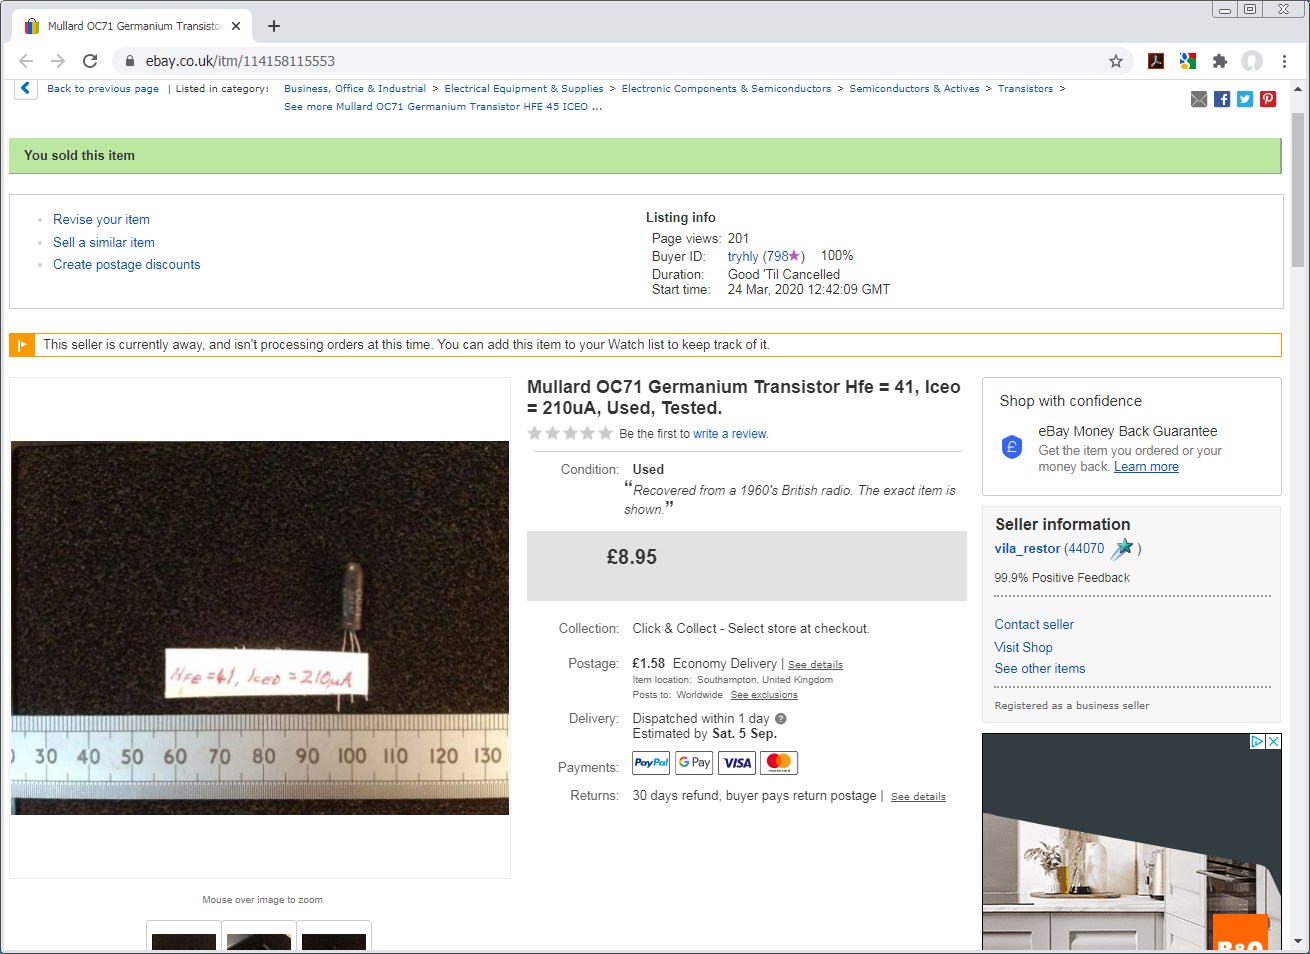Share the listing by email

(x=1199, y=99)
